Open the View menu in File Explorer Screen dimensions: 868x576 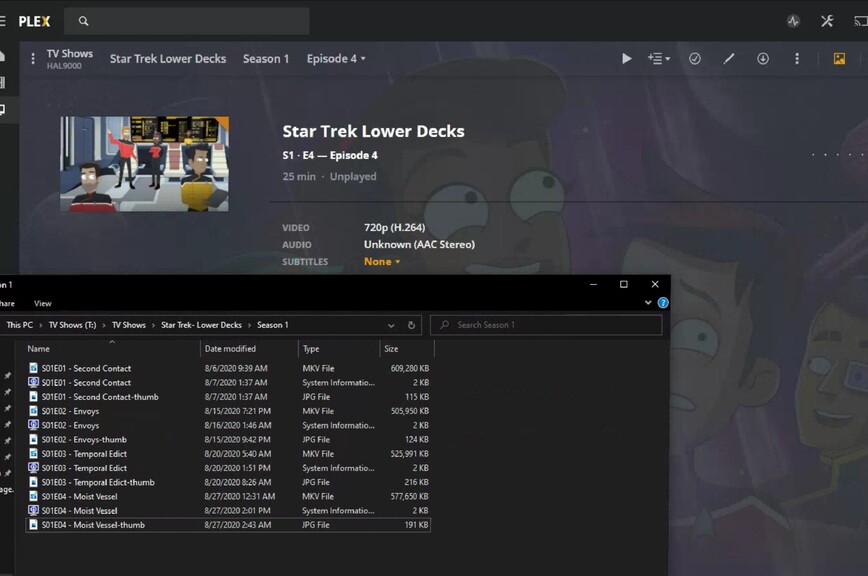(43, 303)
